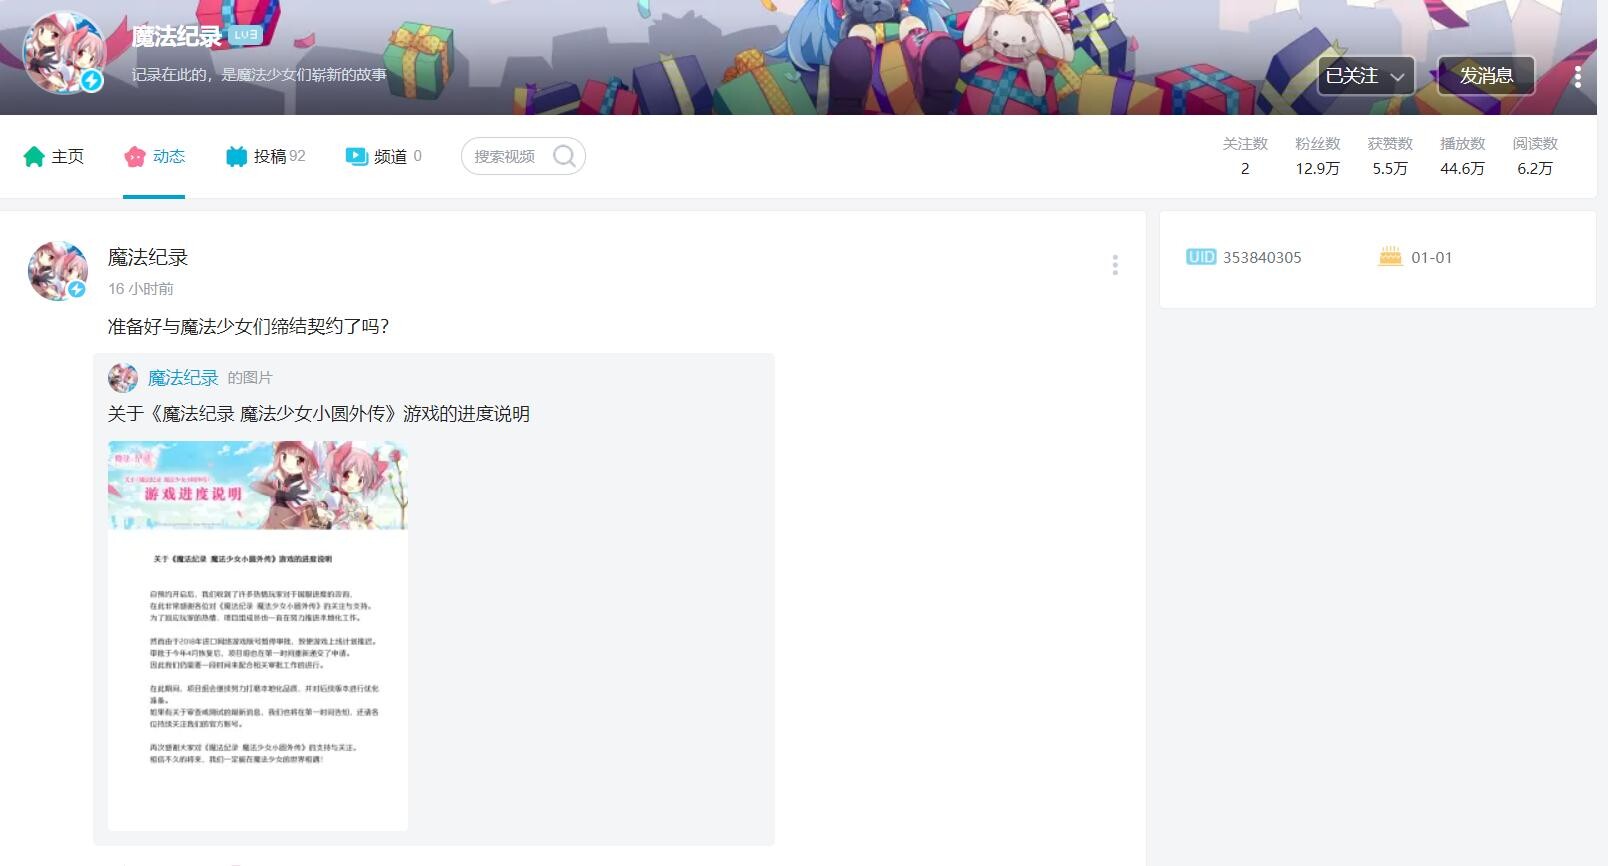This screenshot has width=1608, height=866.
Task: Click the 关注数 following count
Action: [x=1245, y=156]
